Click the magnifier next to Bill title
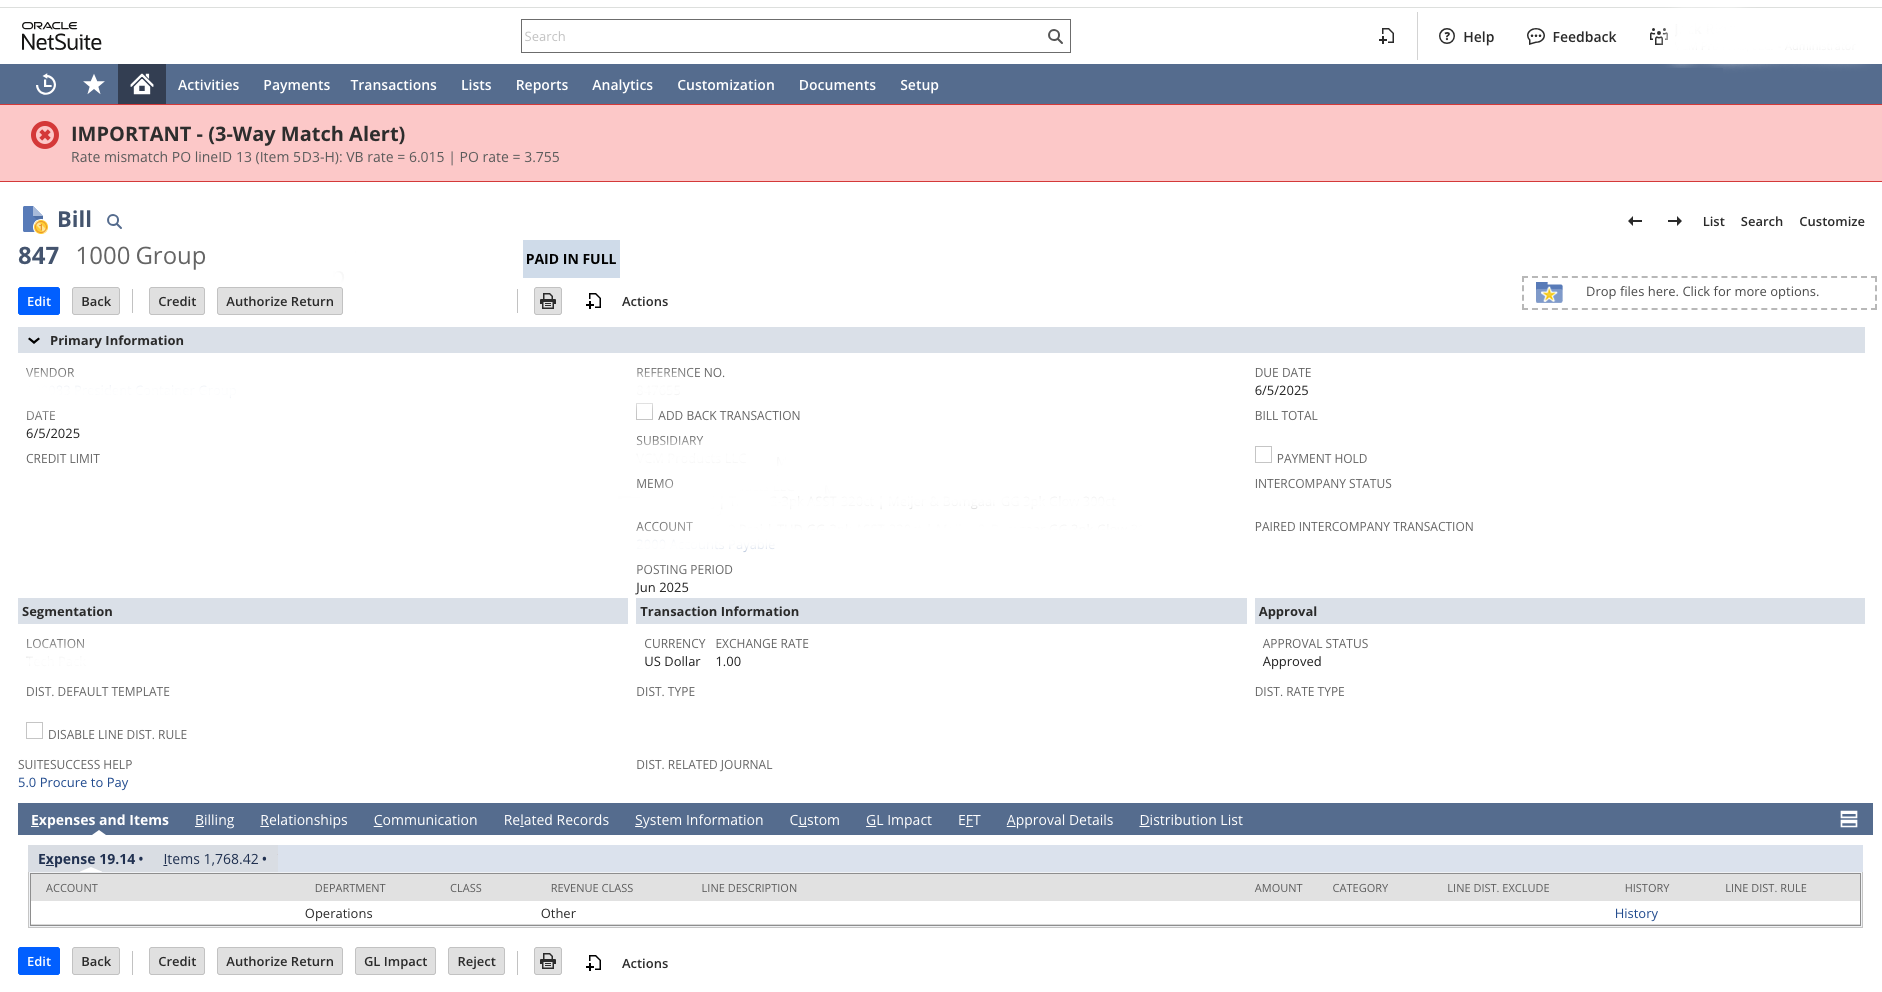Viewport: 1882px width, 992px height. tap(114, 221)
